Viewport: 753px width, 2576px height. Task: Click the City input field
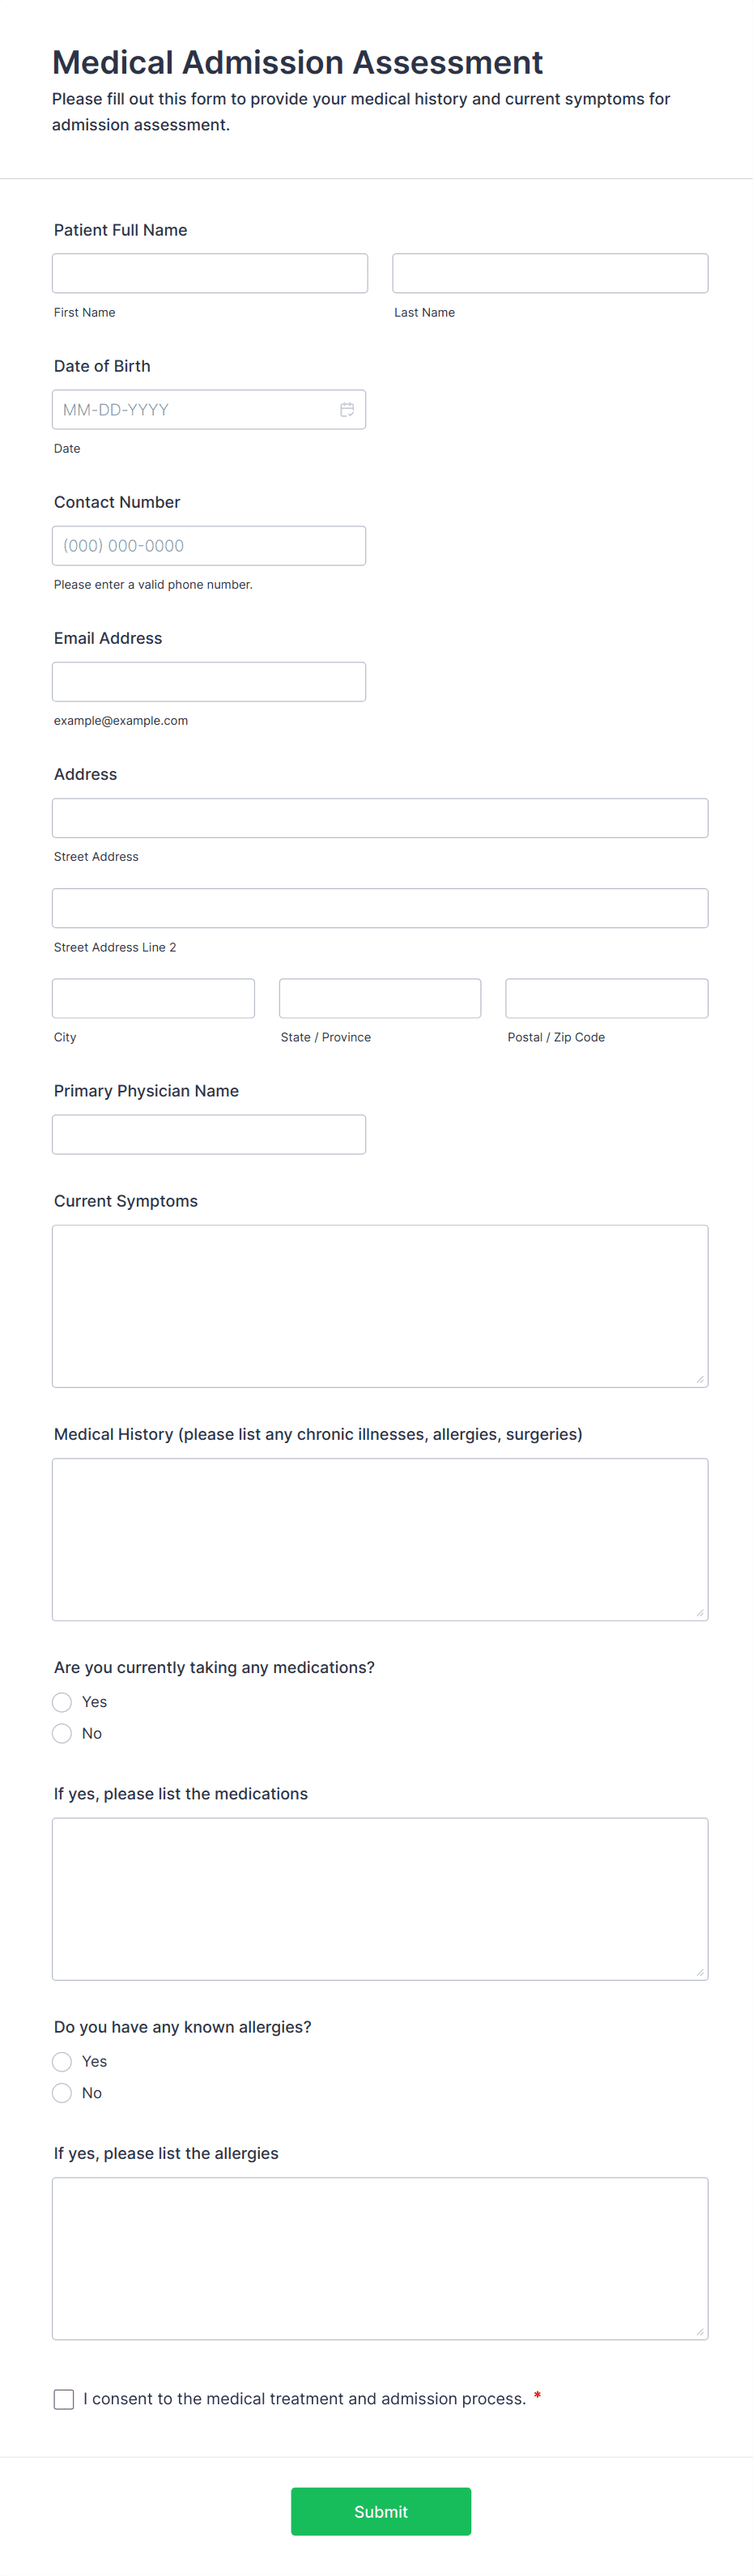coord(152,997)
